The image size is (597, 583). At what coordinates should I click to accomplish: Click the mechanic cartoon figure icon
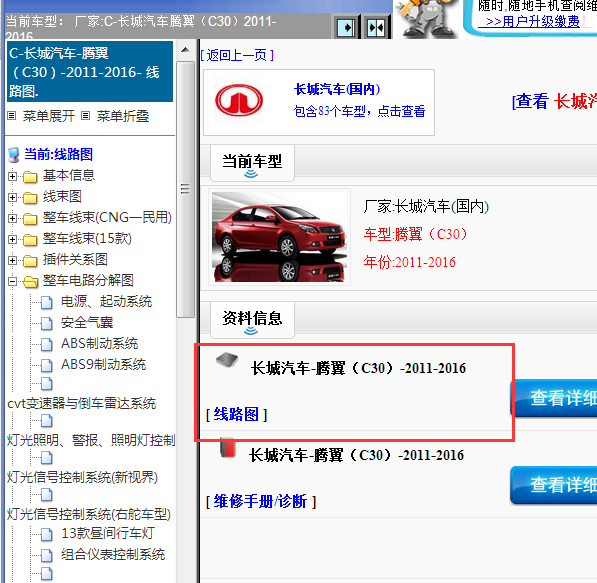pos(426,18)
